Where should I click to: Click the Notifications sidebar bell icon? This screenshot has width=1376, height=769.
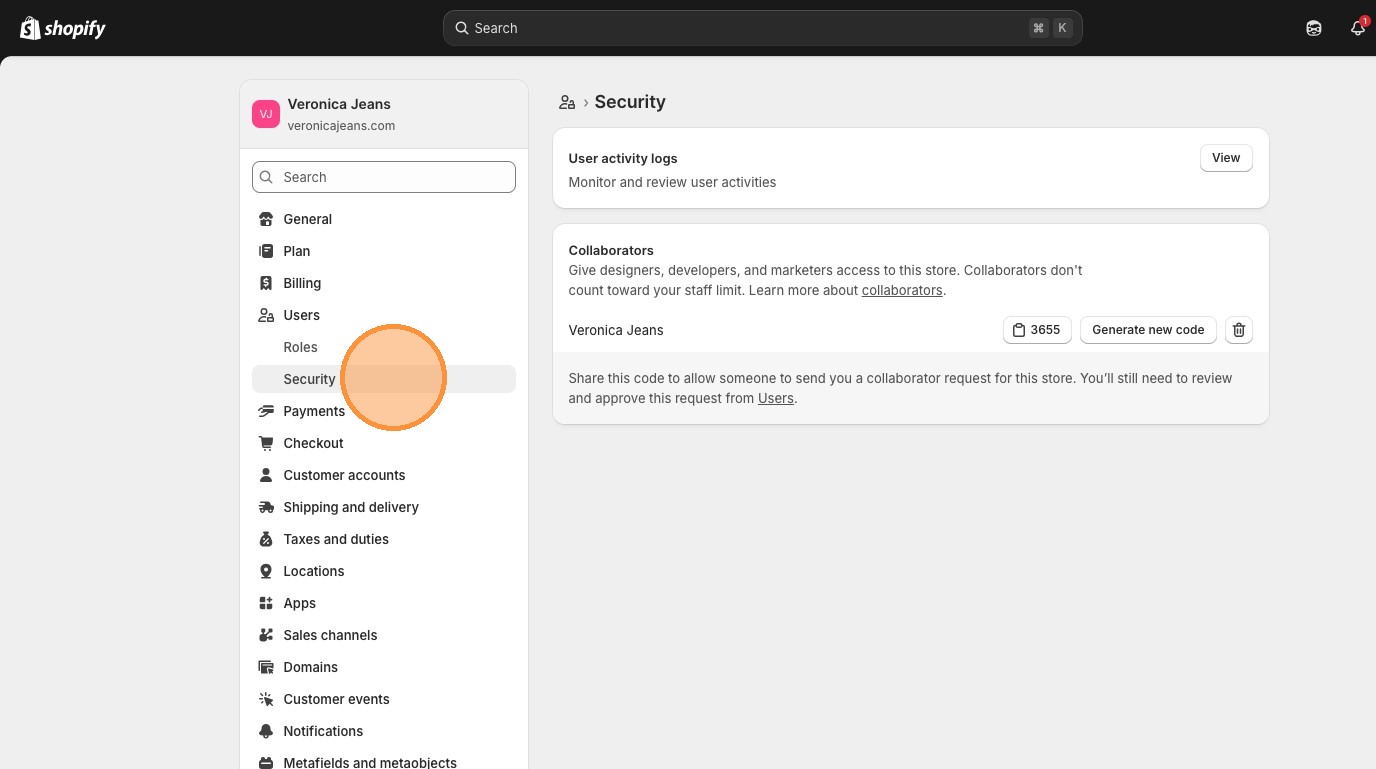tap(266, 731)
